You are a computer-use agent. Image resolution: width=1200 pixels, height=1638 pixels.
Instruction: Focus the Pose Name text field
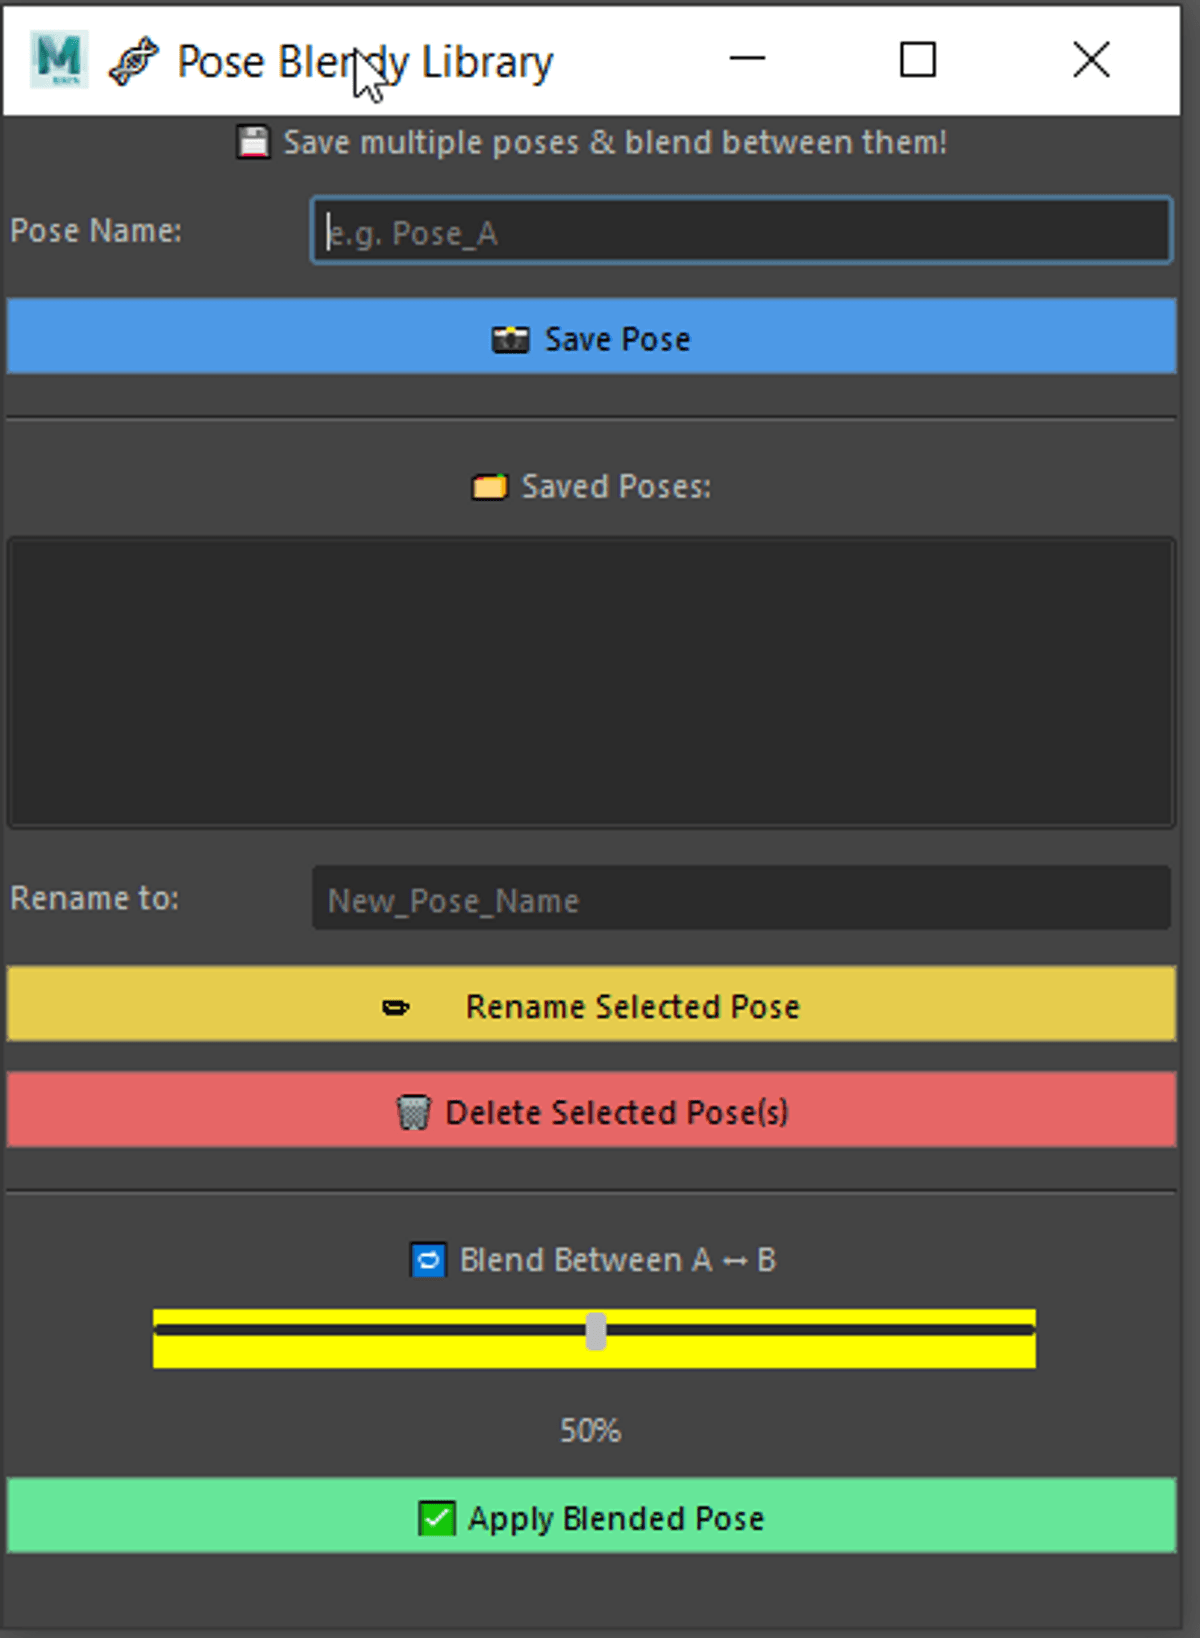click(740, 232)
